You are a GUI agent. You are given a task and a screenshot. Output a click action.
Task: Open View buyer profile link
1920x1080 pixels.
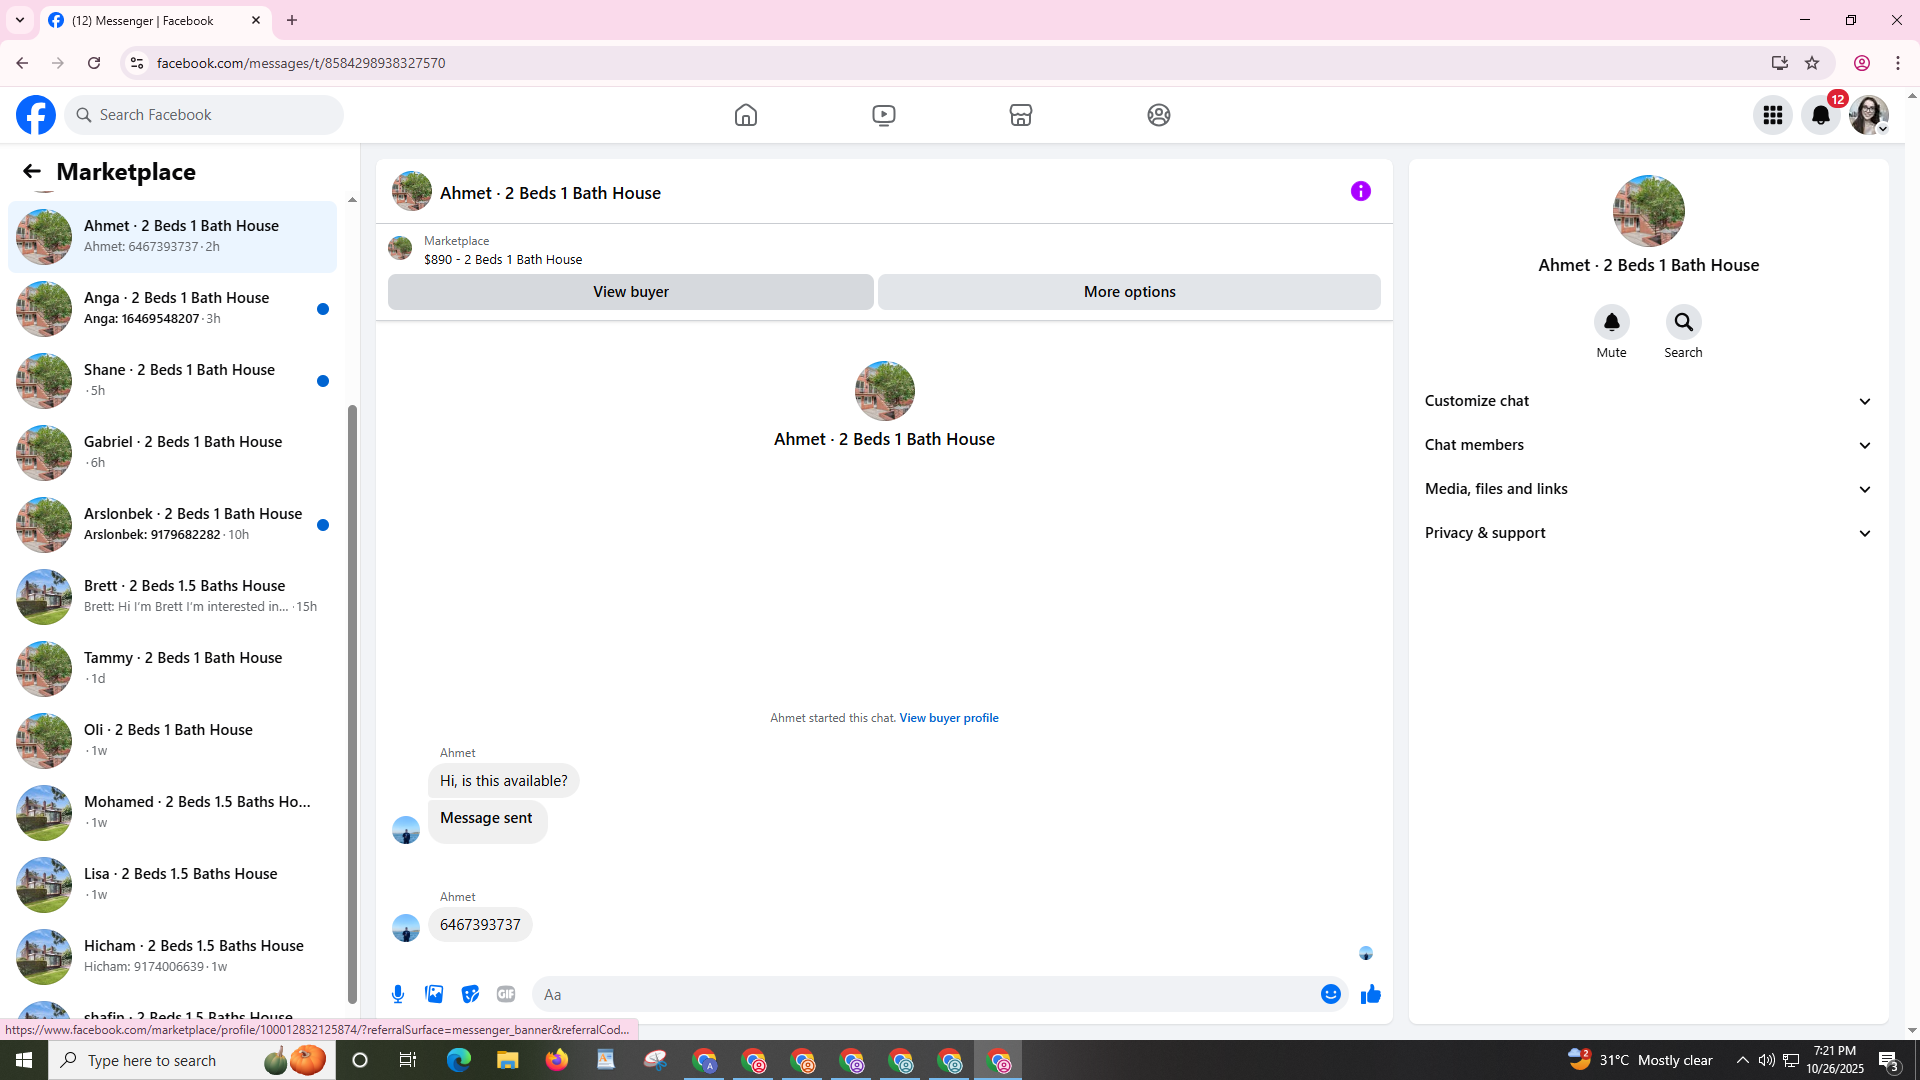948,718
